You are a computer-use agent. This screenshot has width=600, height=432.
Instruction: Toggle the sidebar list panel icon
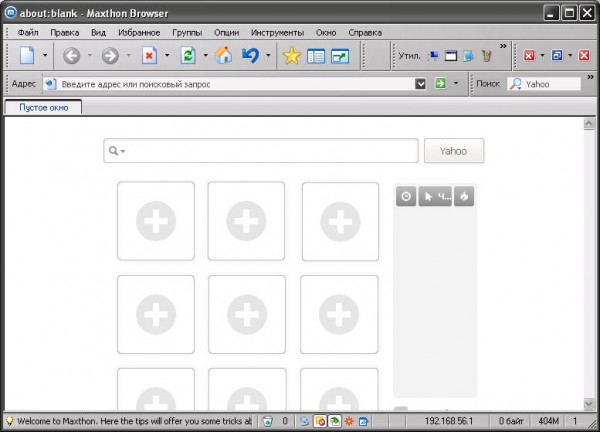(316, 56)
